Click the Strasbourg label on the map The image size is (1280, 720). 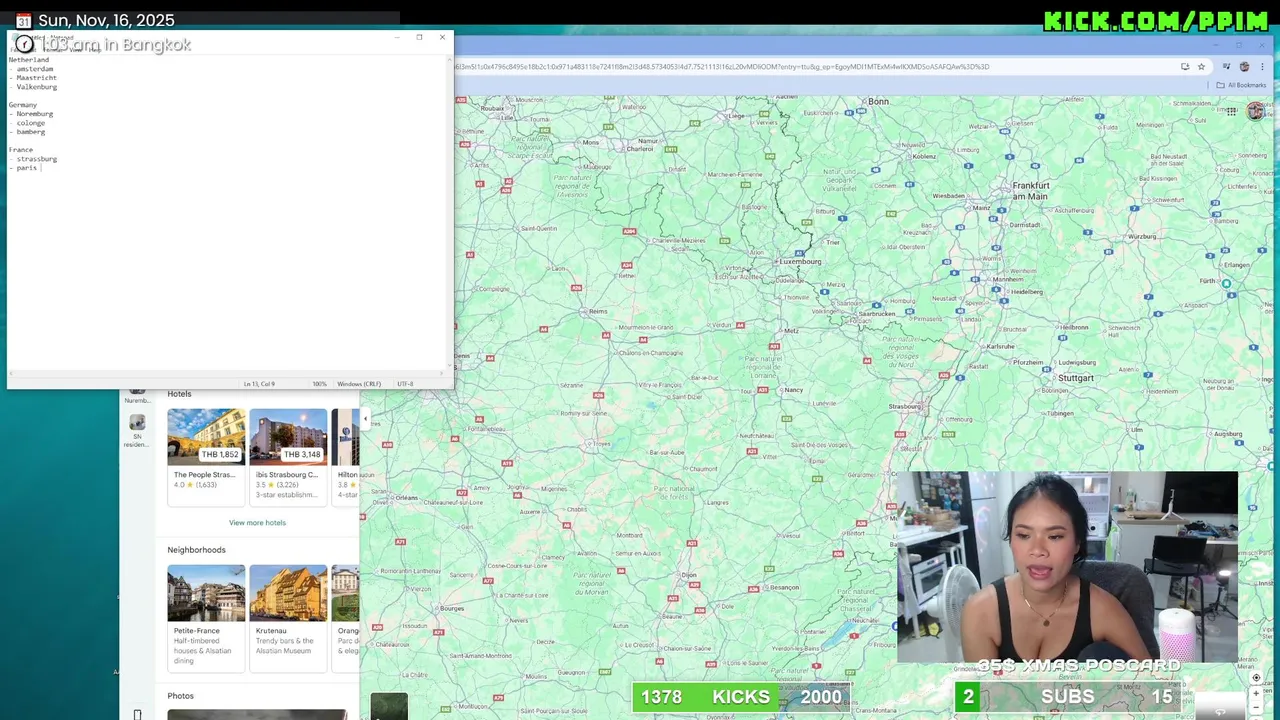[x=905, y=407]
